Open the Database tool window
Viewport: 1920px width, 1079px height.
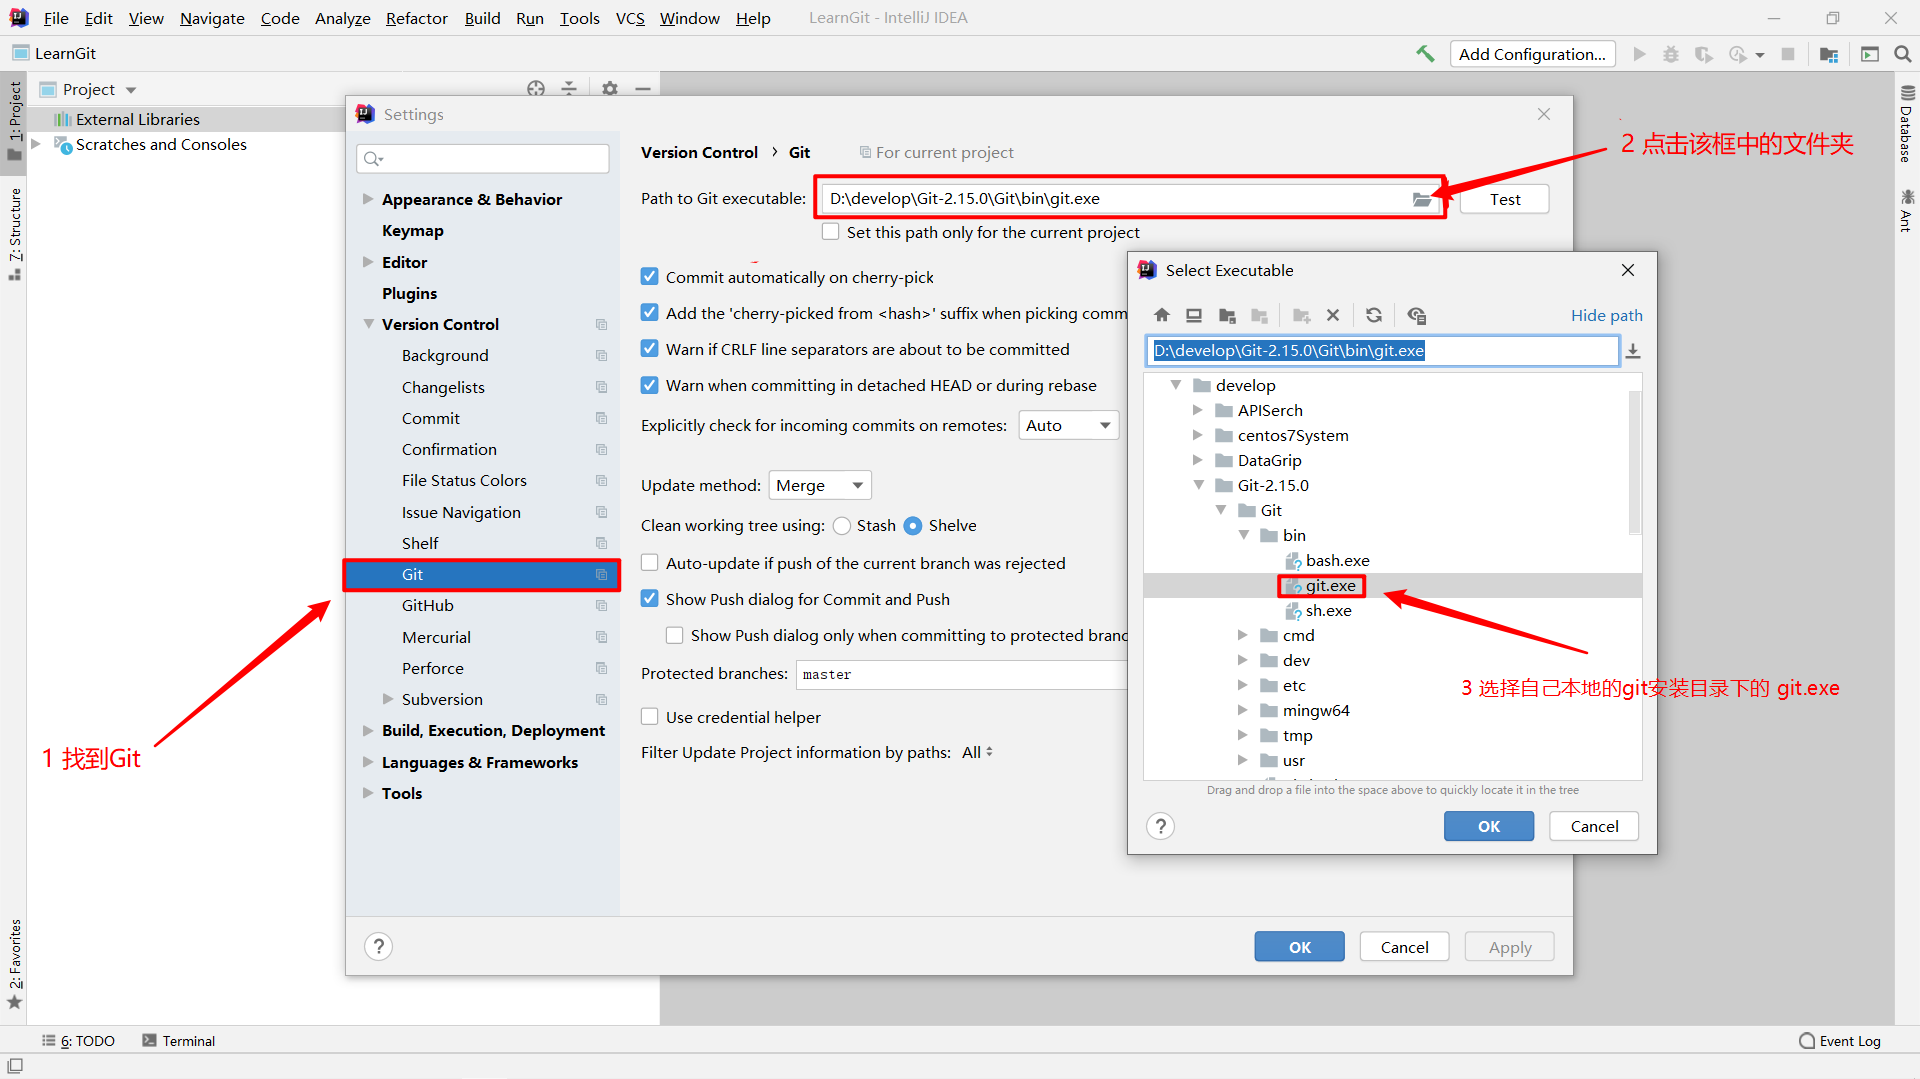(1907, 124)
